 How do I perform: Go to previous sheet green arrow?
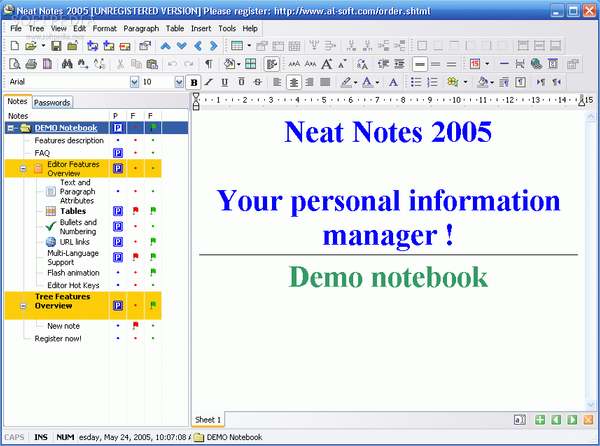tap(556, 420)
